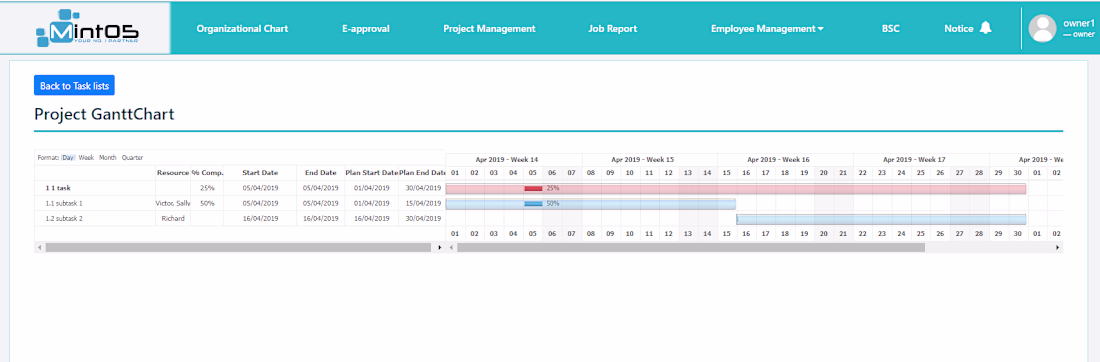Click the owner1 username text
This screenshot has height=362, width=1100.
(1079, 23)
